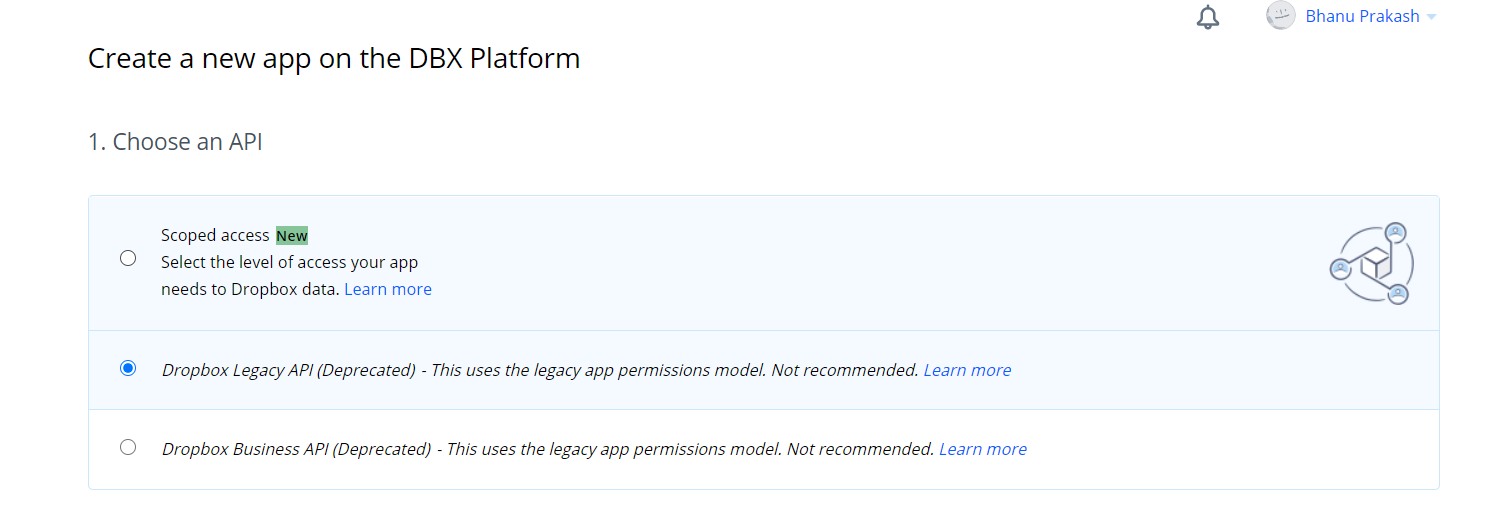Click the Scoped access network illustration
The image size is (1495, 529).
tap(1371, 264)
